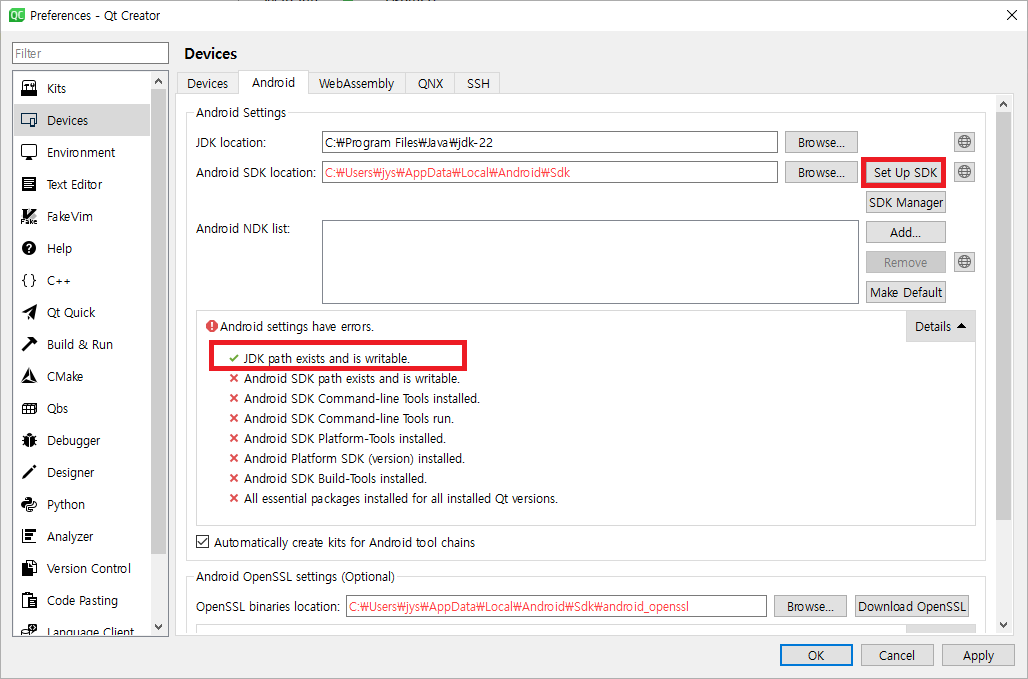Click 'Android SDK Command-line Tools run.'
The width and height of the screenshot is (1028, 679).
click(349, 418)
